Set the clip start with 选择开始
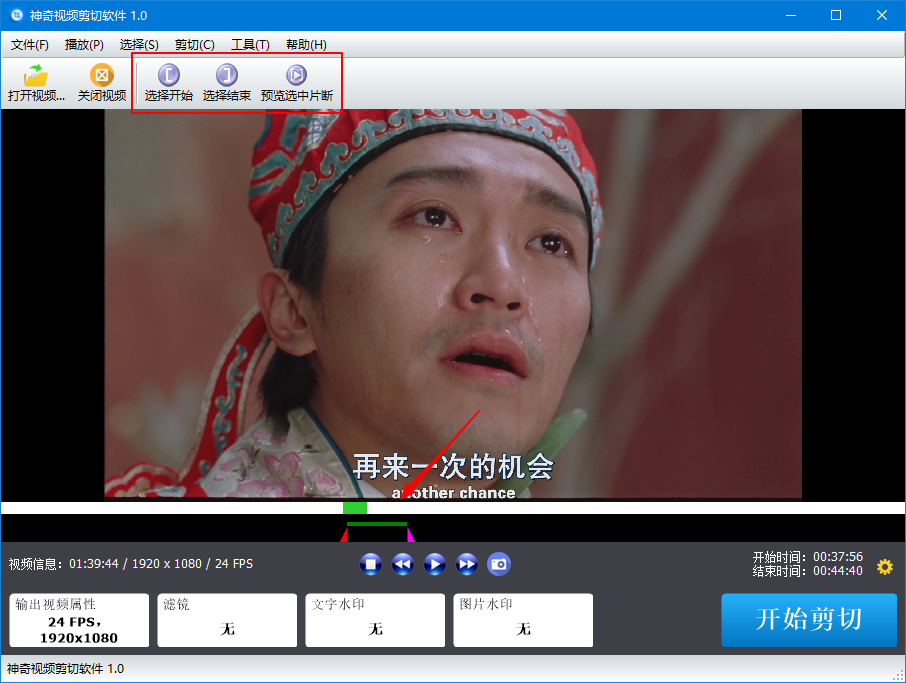 (169, 83)
